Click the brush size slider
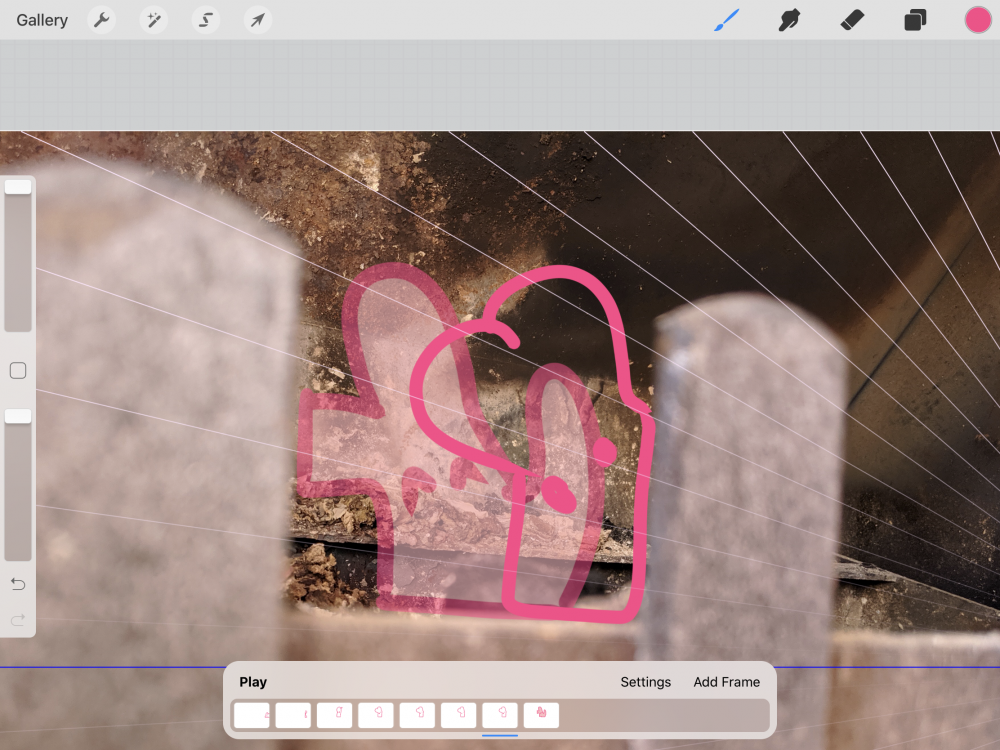This screenshot has width=1000, height=750. (x=18, y=256)
